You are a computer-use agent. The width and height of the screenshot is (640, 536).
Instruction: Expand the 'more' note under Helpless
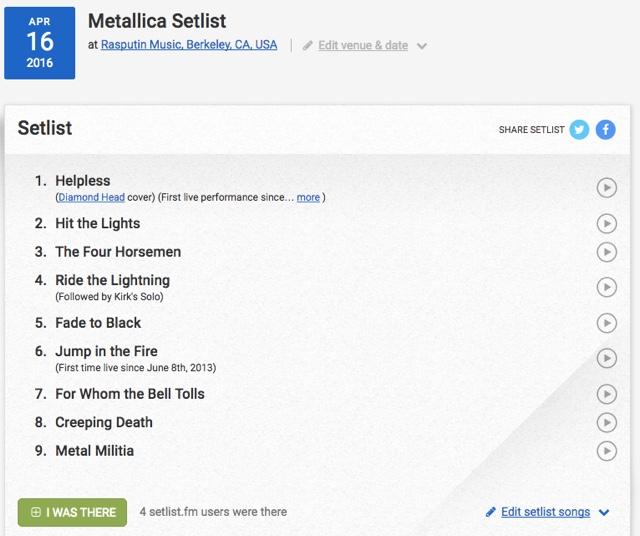coord(308,198)
